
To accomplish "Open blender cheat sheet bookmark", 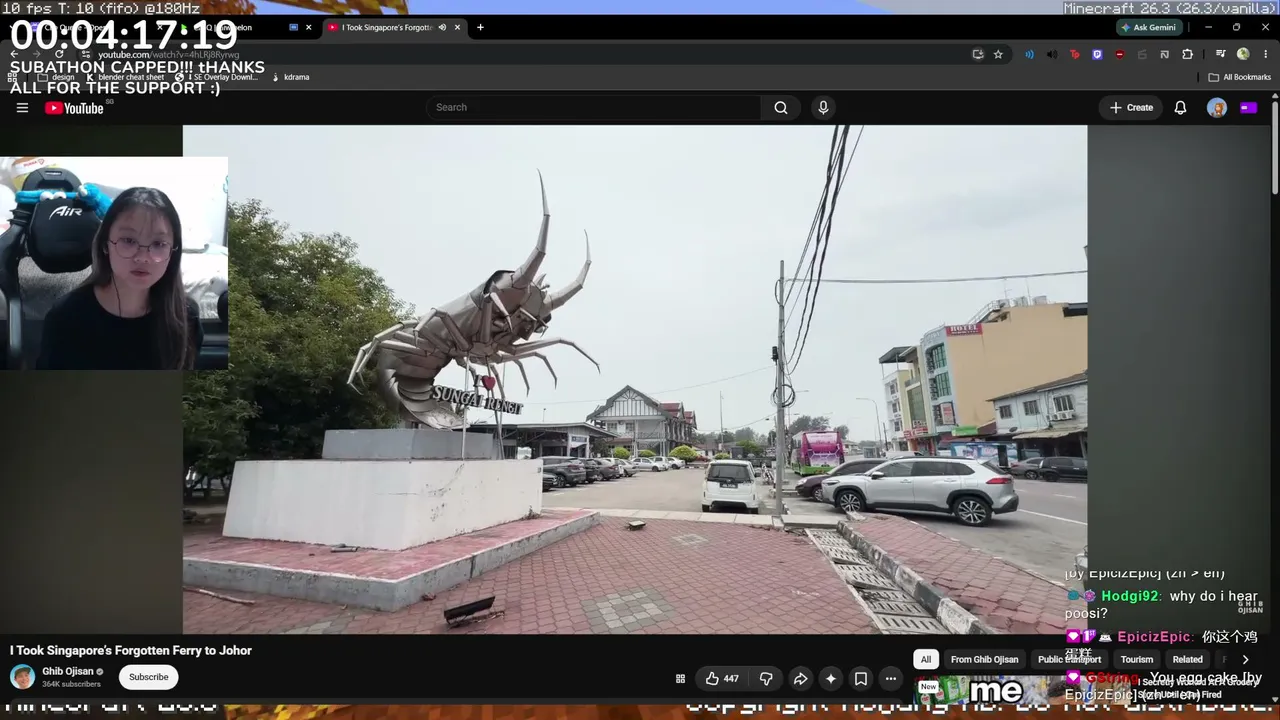I will (125, 77).
